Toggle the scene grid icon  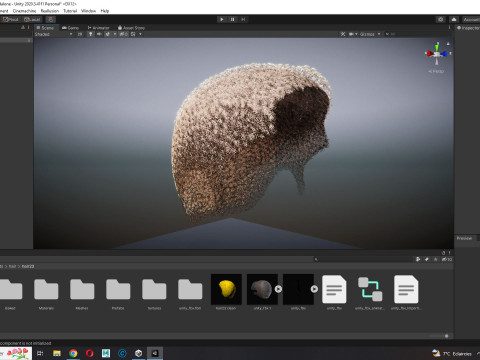tap(133, 34)
